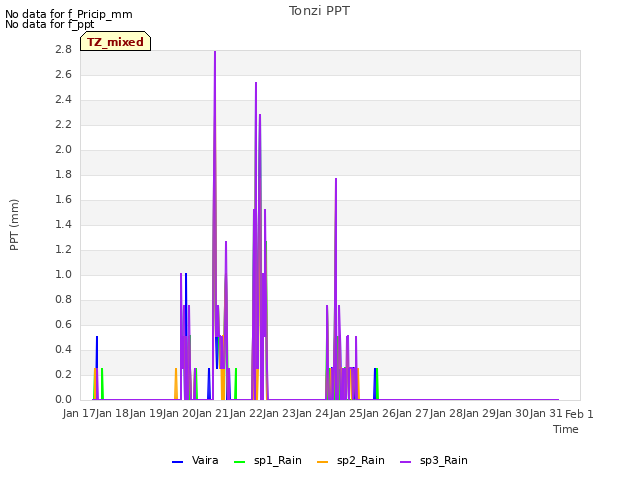Click the Feb 1 x-axis tick label

click(x=579, y=414)
